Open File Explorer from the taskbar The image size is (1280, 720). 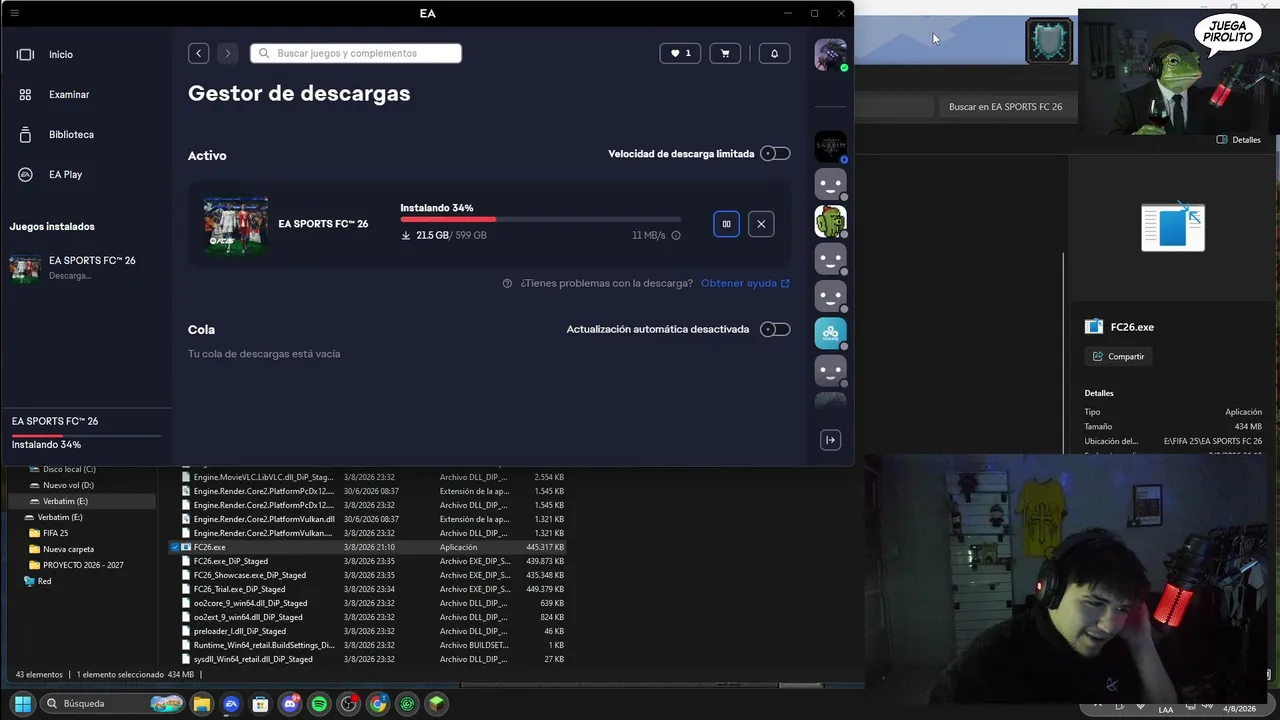pyautogui.click(x=202, y=704)
